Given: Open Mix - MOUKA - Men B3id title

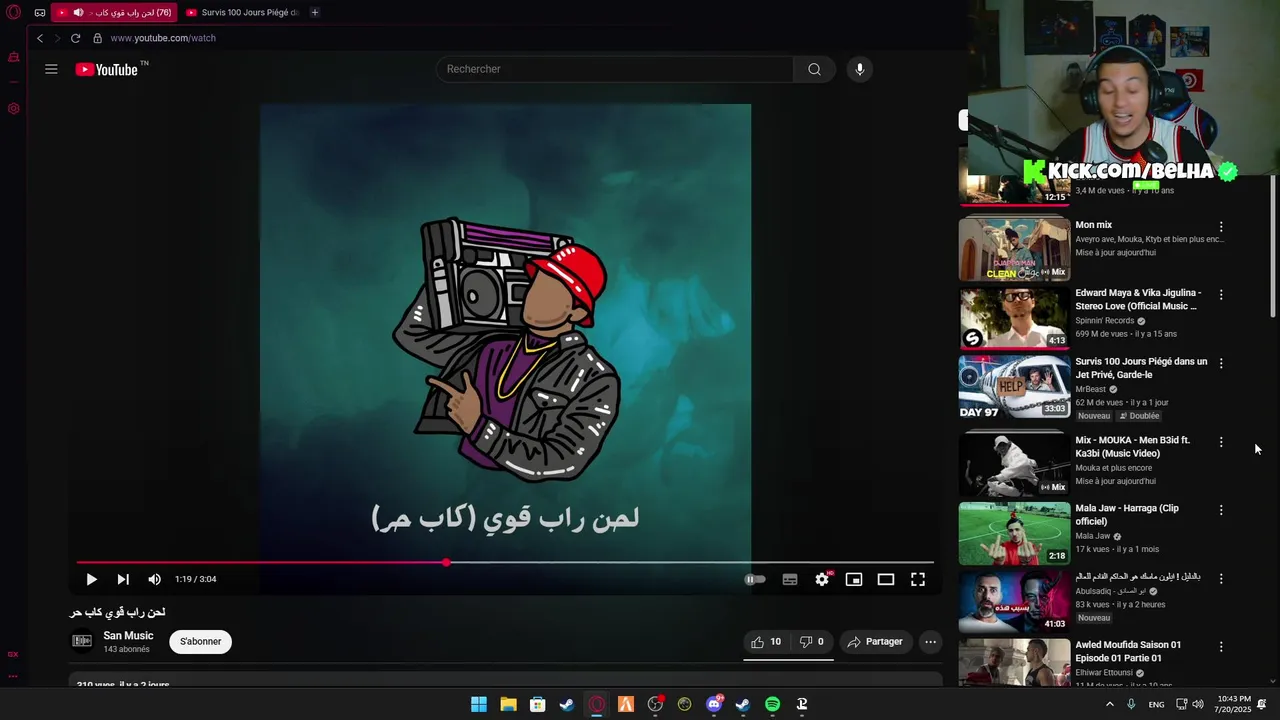Looking at the screenshot, I should coord(1133,447).
